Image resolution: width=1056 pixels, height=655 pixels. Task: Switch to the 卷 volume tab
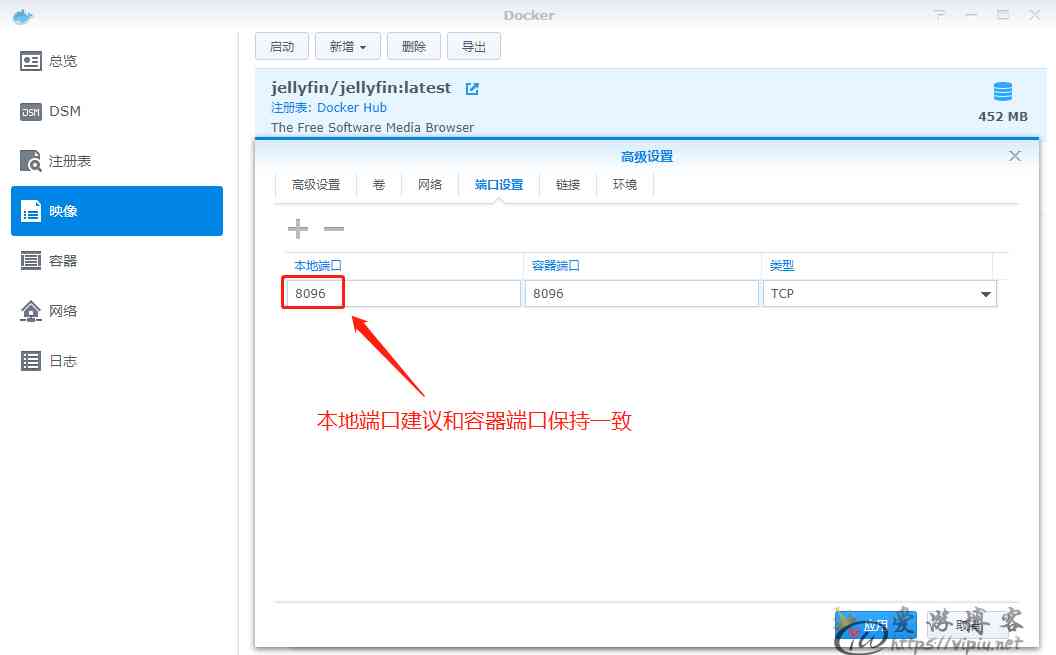pos(379,184)
